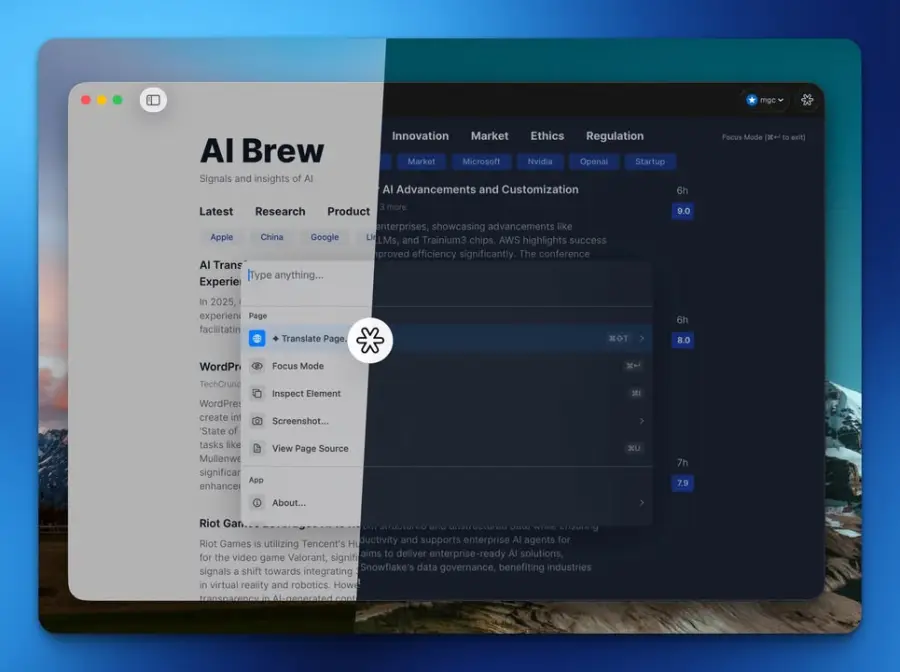
Task: Choose Screenshot... command
Action: point(449,421)
